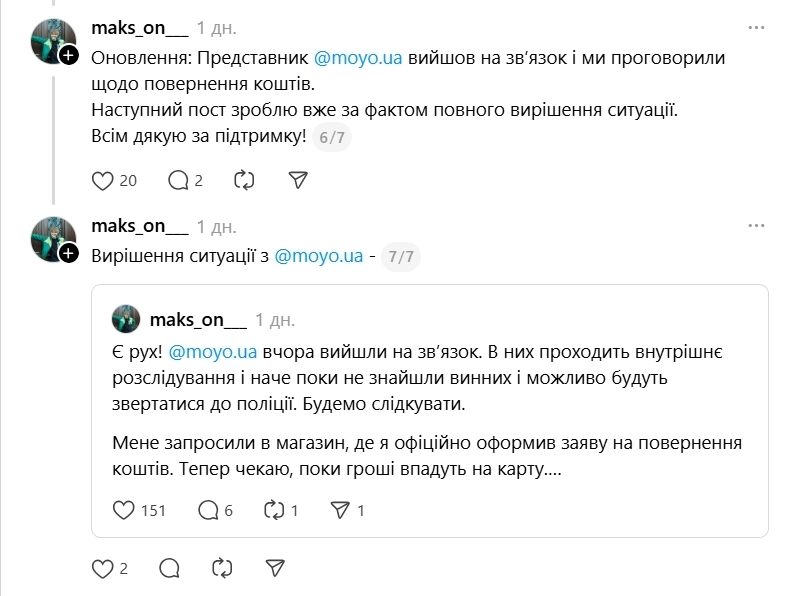This screenshot has width=798, height=596.
Task: Open replies on the 6/7 update post
Action: (178, 180)
